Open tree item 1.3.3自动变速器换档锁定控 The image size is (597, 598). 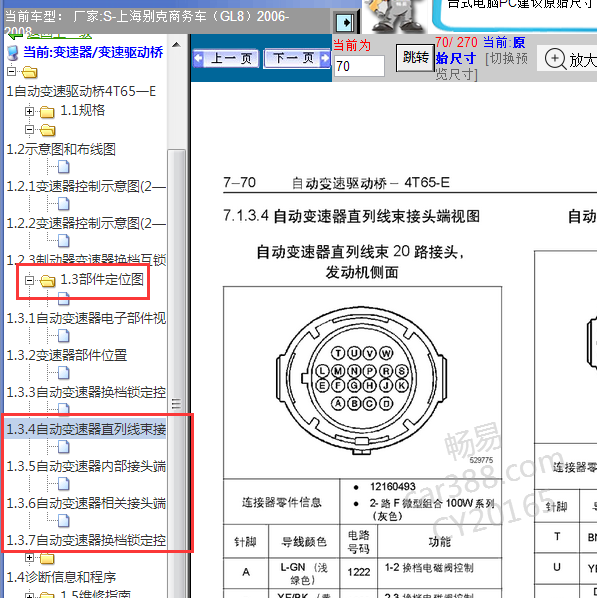(x=86, y=392)
